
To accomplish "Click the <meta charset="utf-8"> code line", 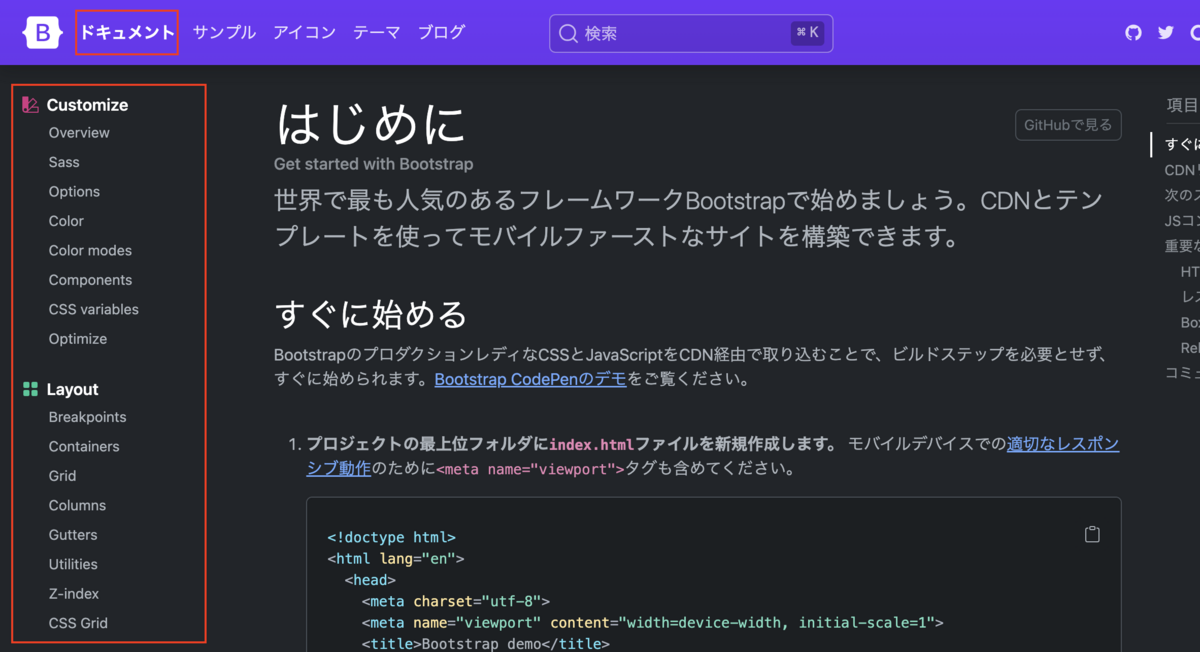I will (456, 602).
